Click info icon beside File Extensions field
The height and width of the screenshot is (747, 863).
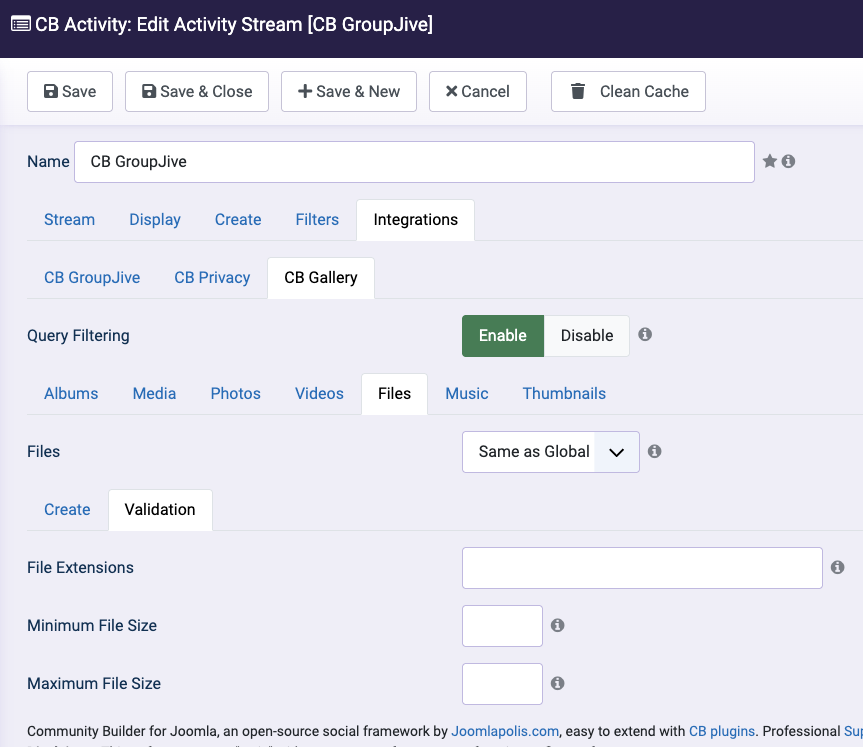coord(838,567)
